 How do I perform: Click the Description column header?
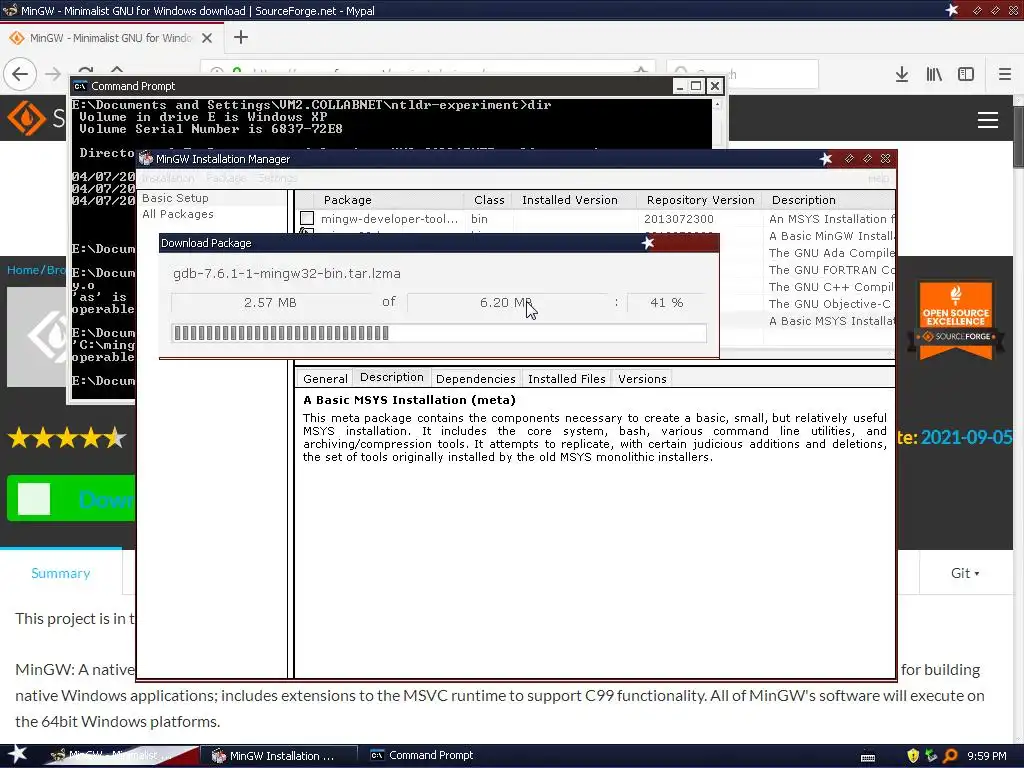pos(828,200)
